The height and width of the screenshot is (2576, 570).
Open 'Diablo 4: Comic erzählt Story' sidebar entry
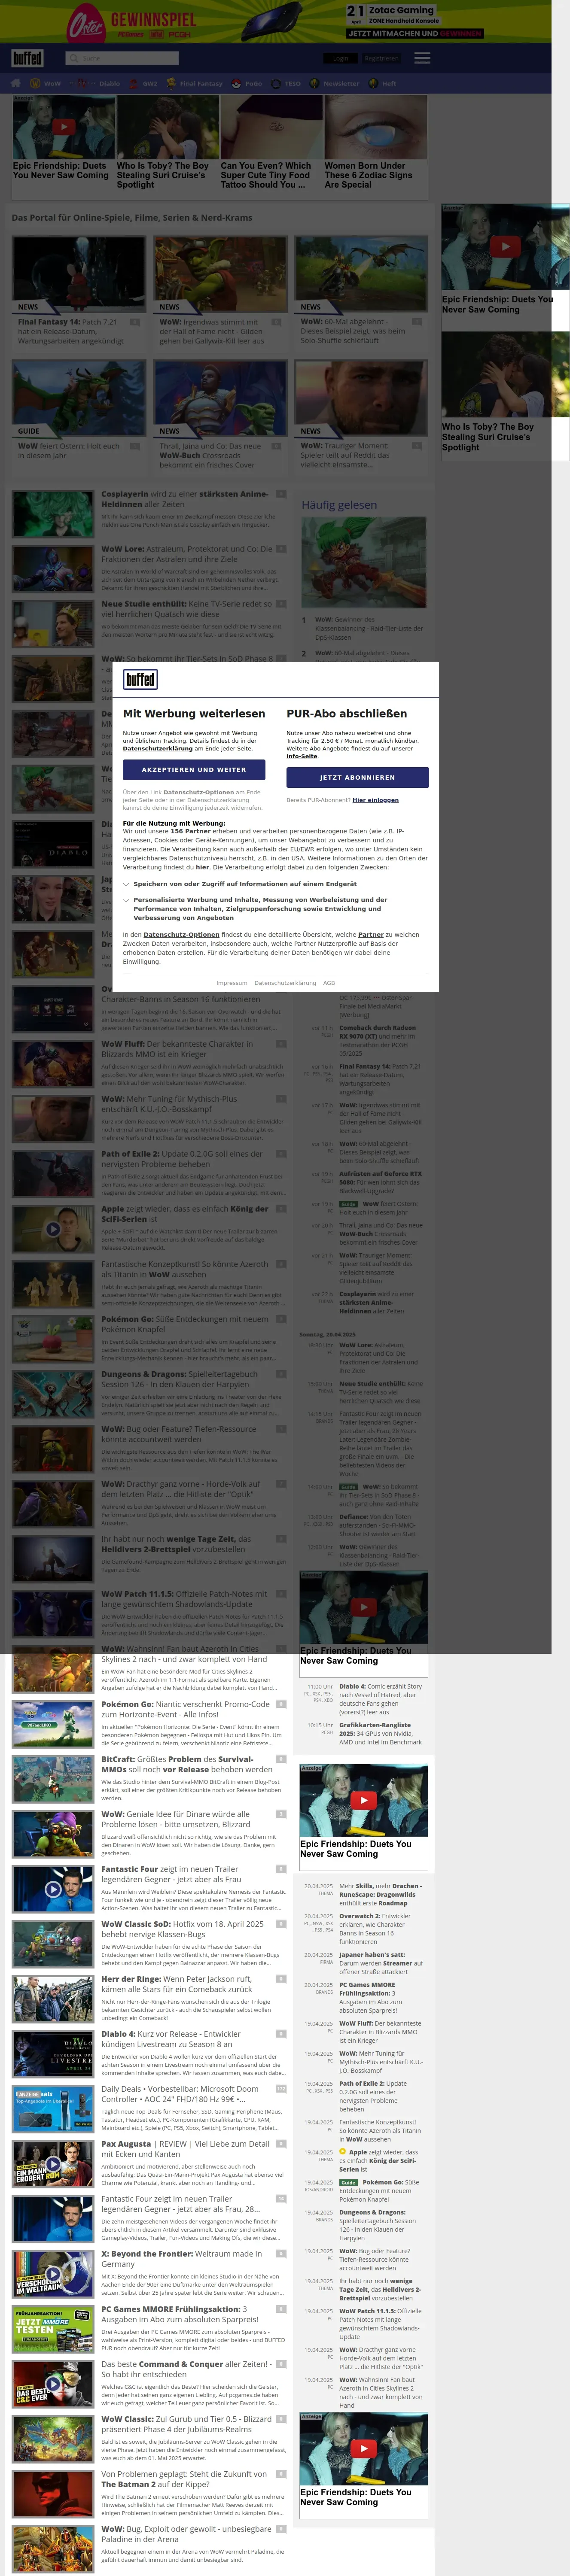(380, 1698)
